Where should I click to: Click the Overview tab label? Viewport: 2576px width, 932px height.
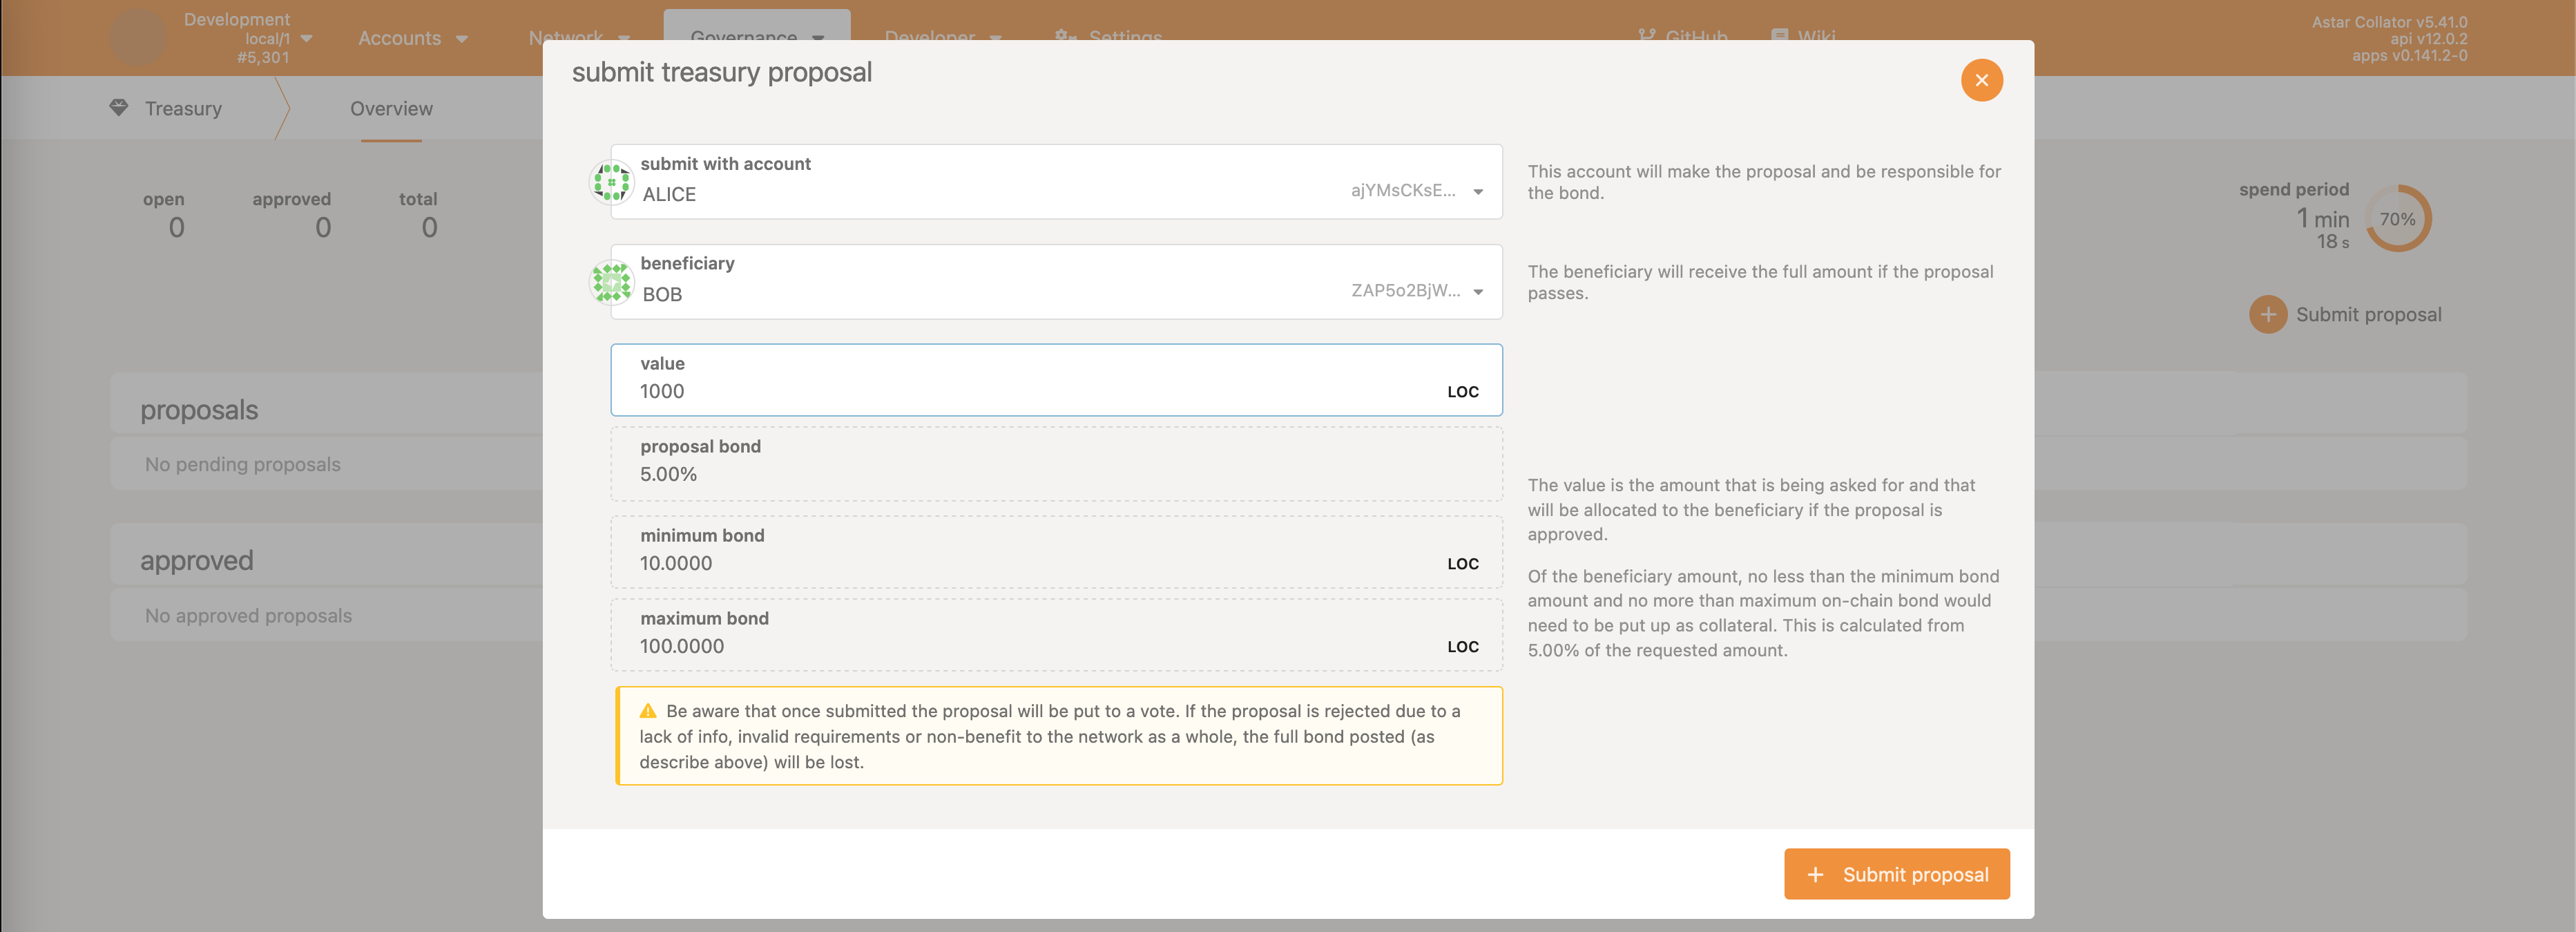pos(391,108)
